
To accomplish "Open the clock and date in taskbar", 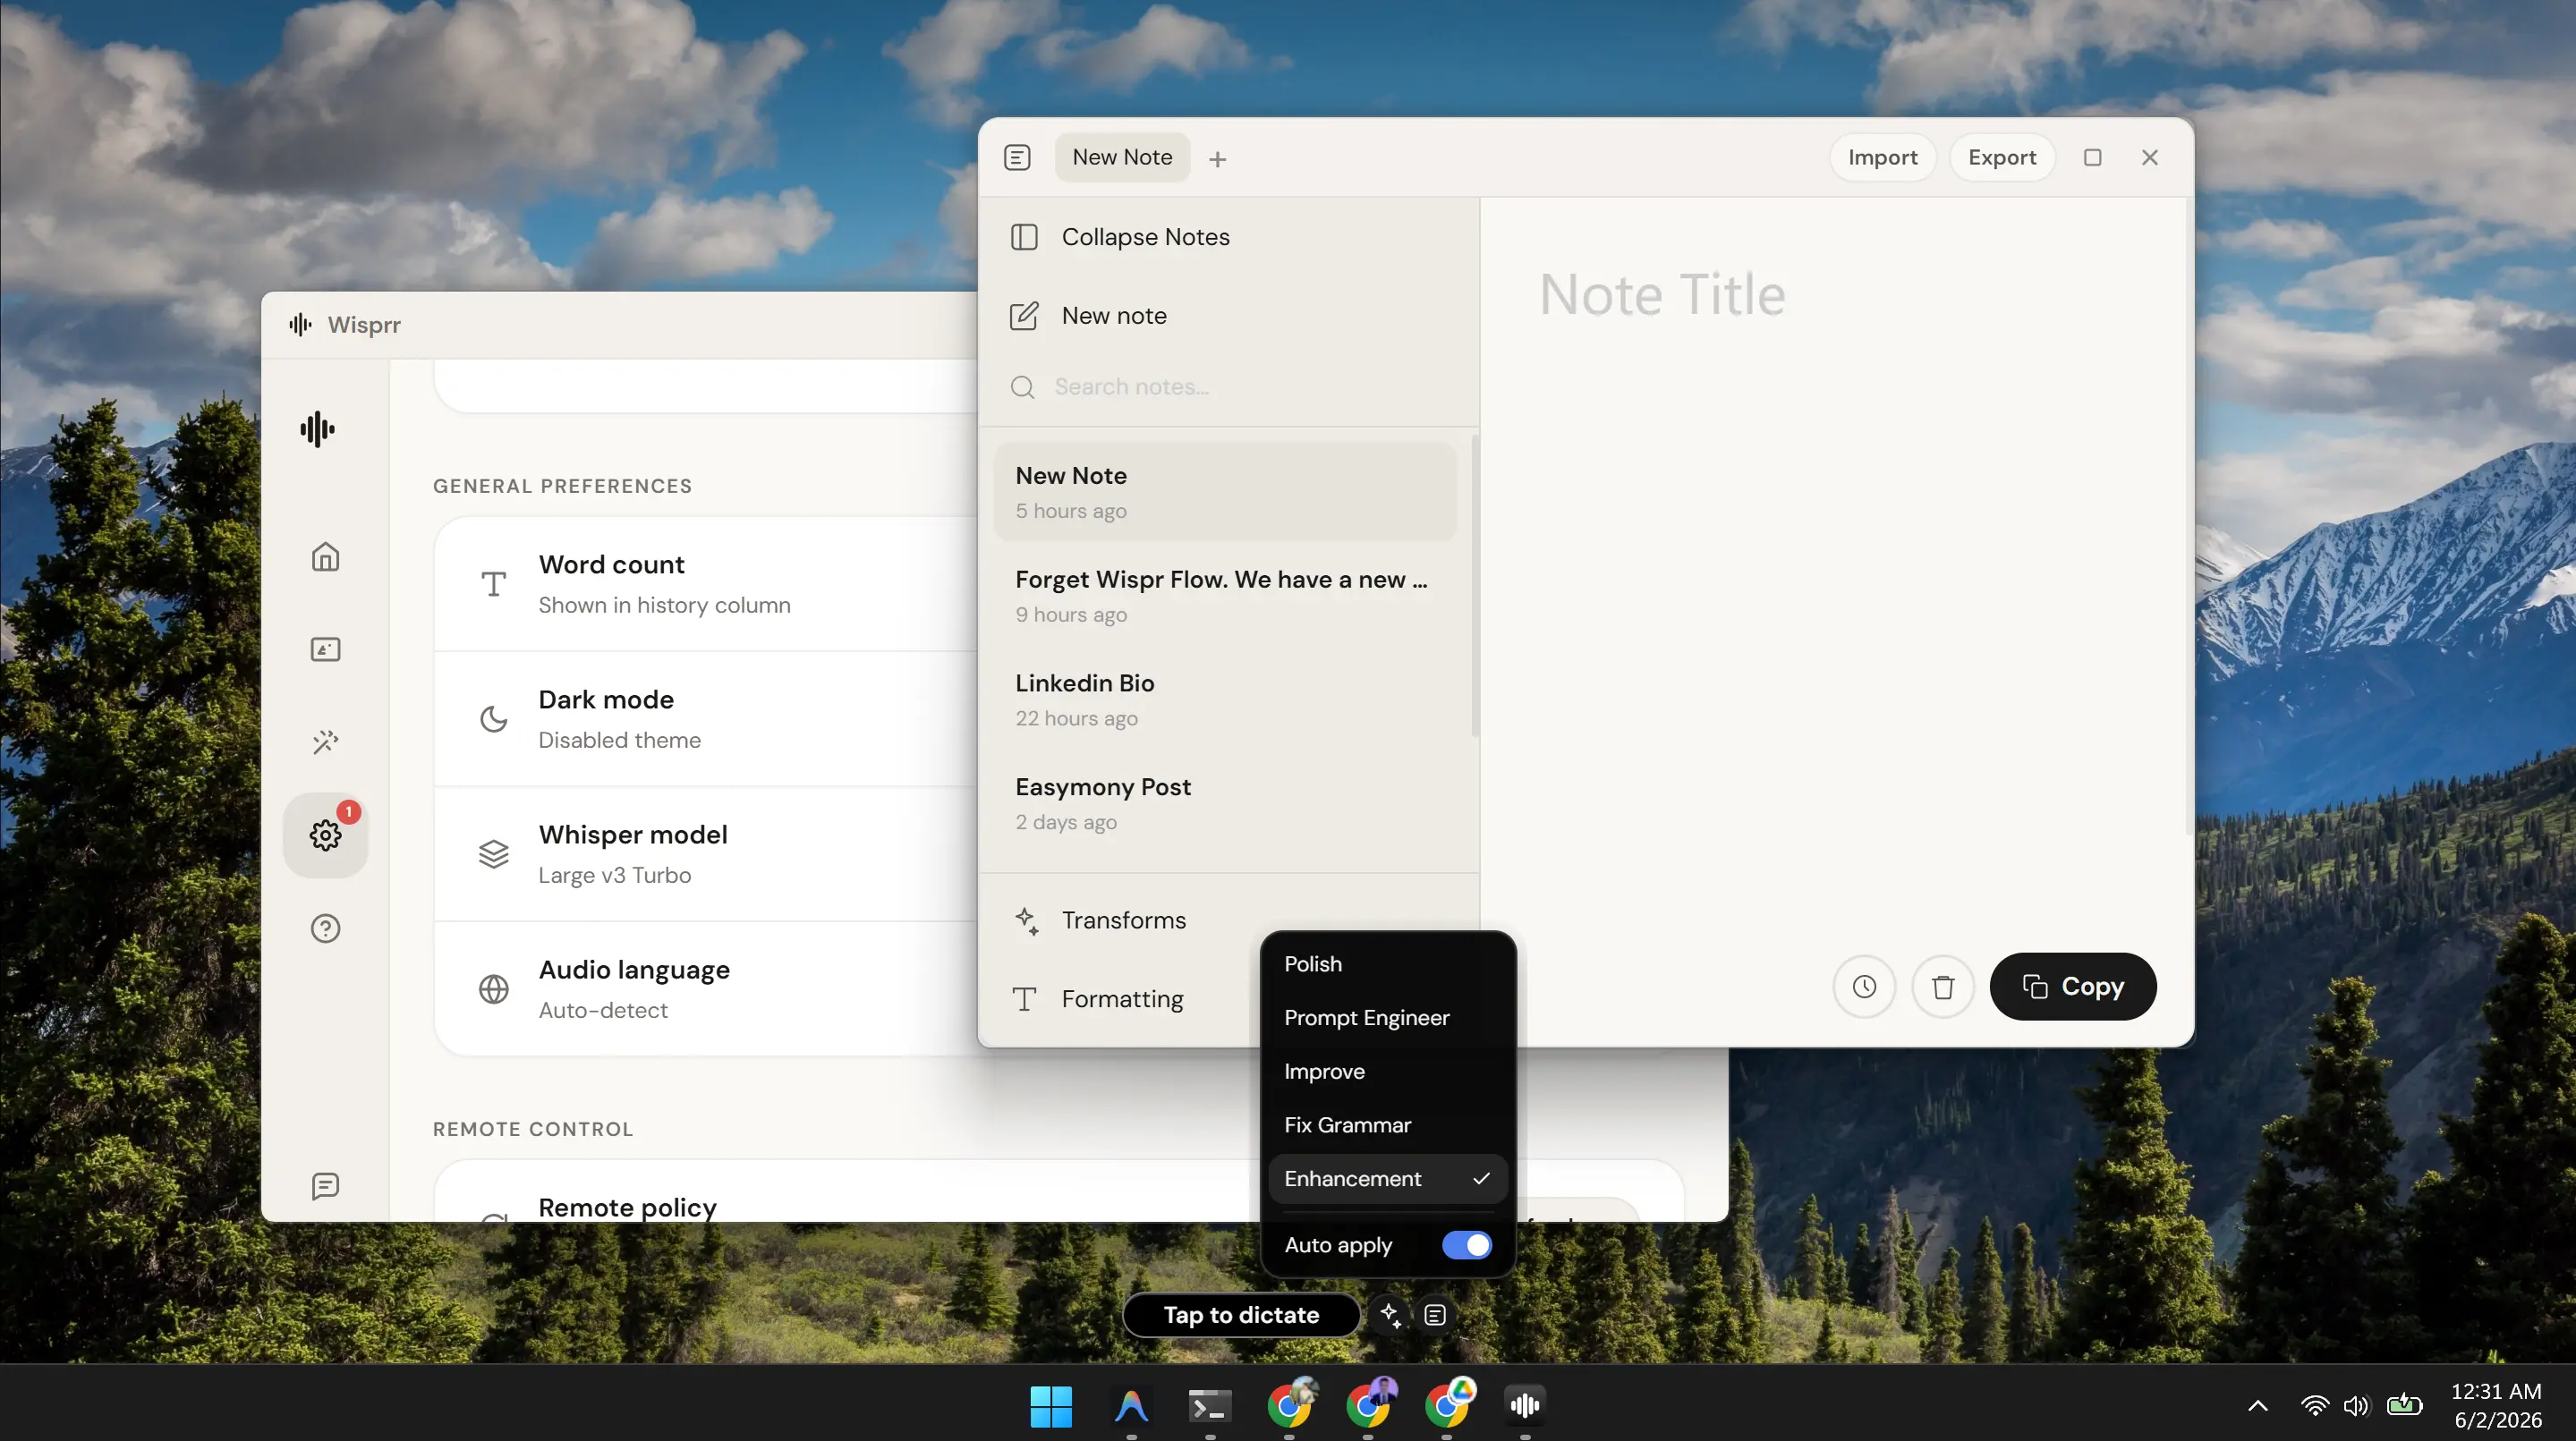I will [x=2496, y=1406].
